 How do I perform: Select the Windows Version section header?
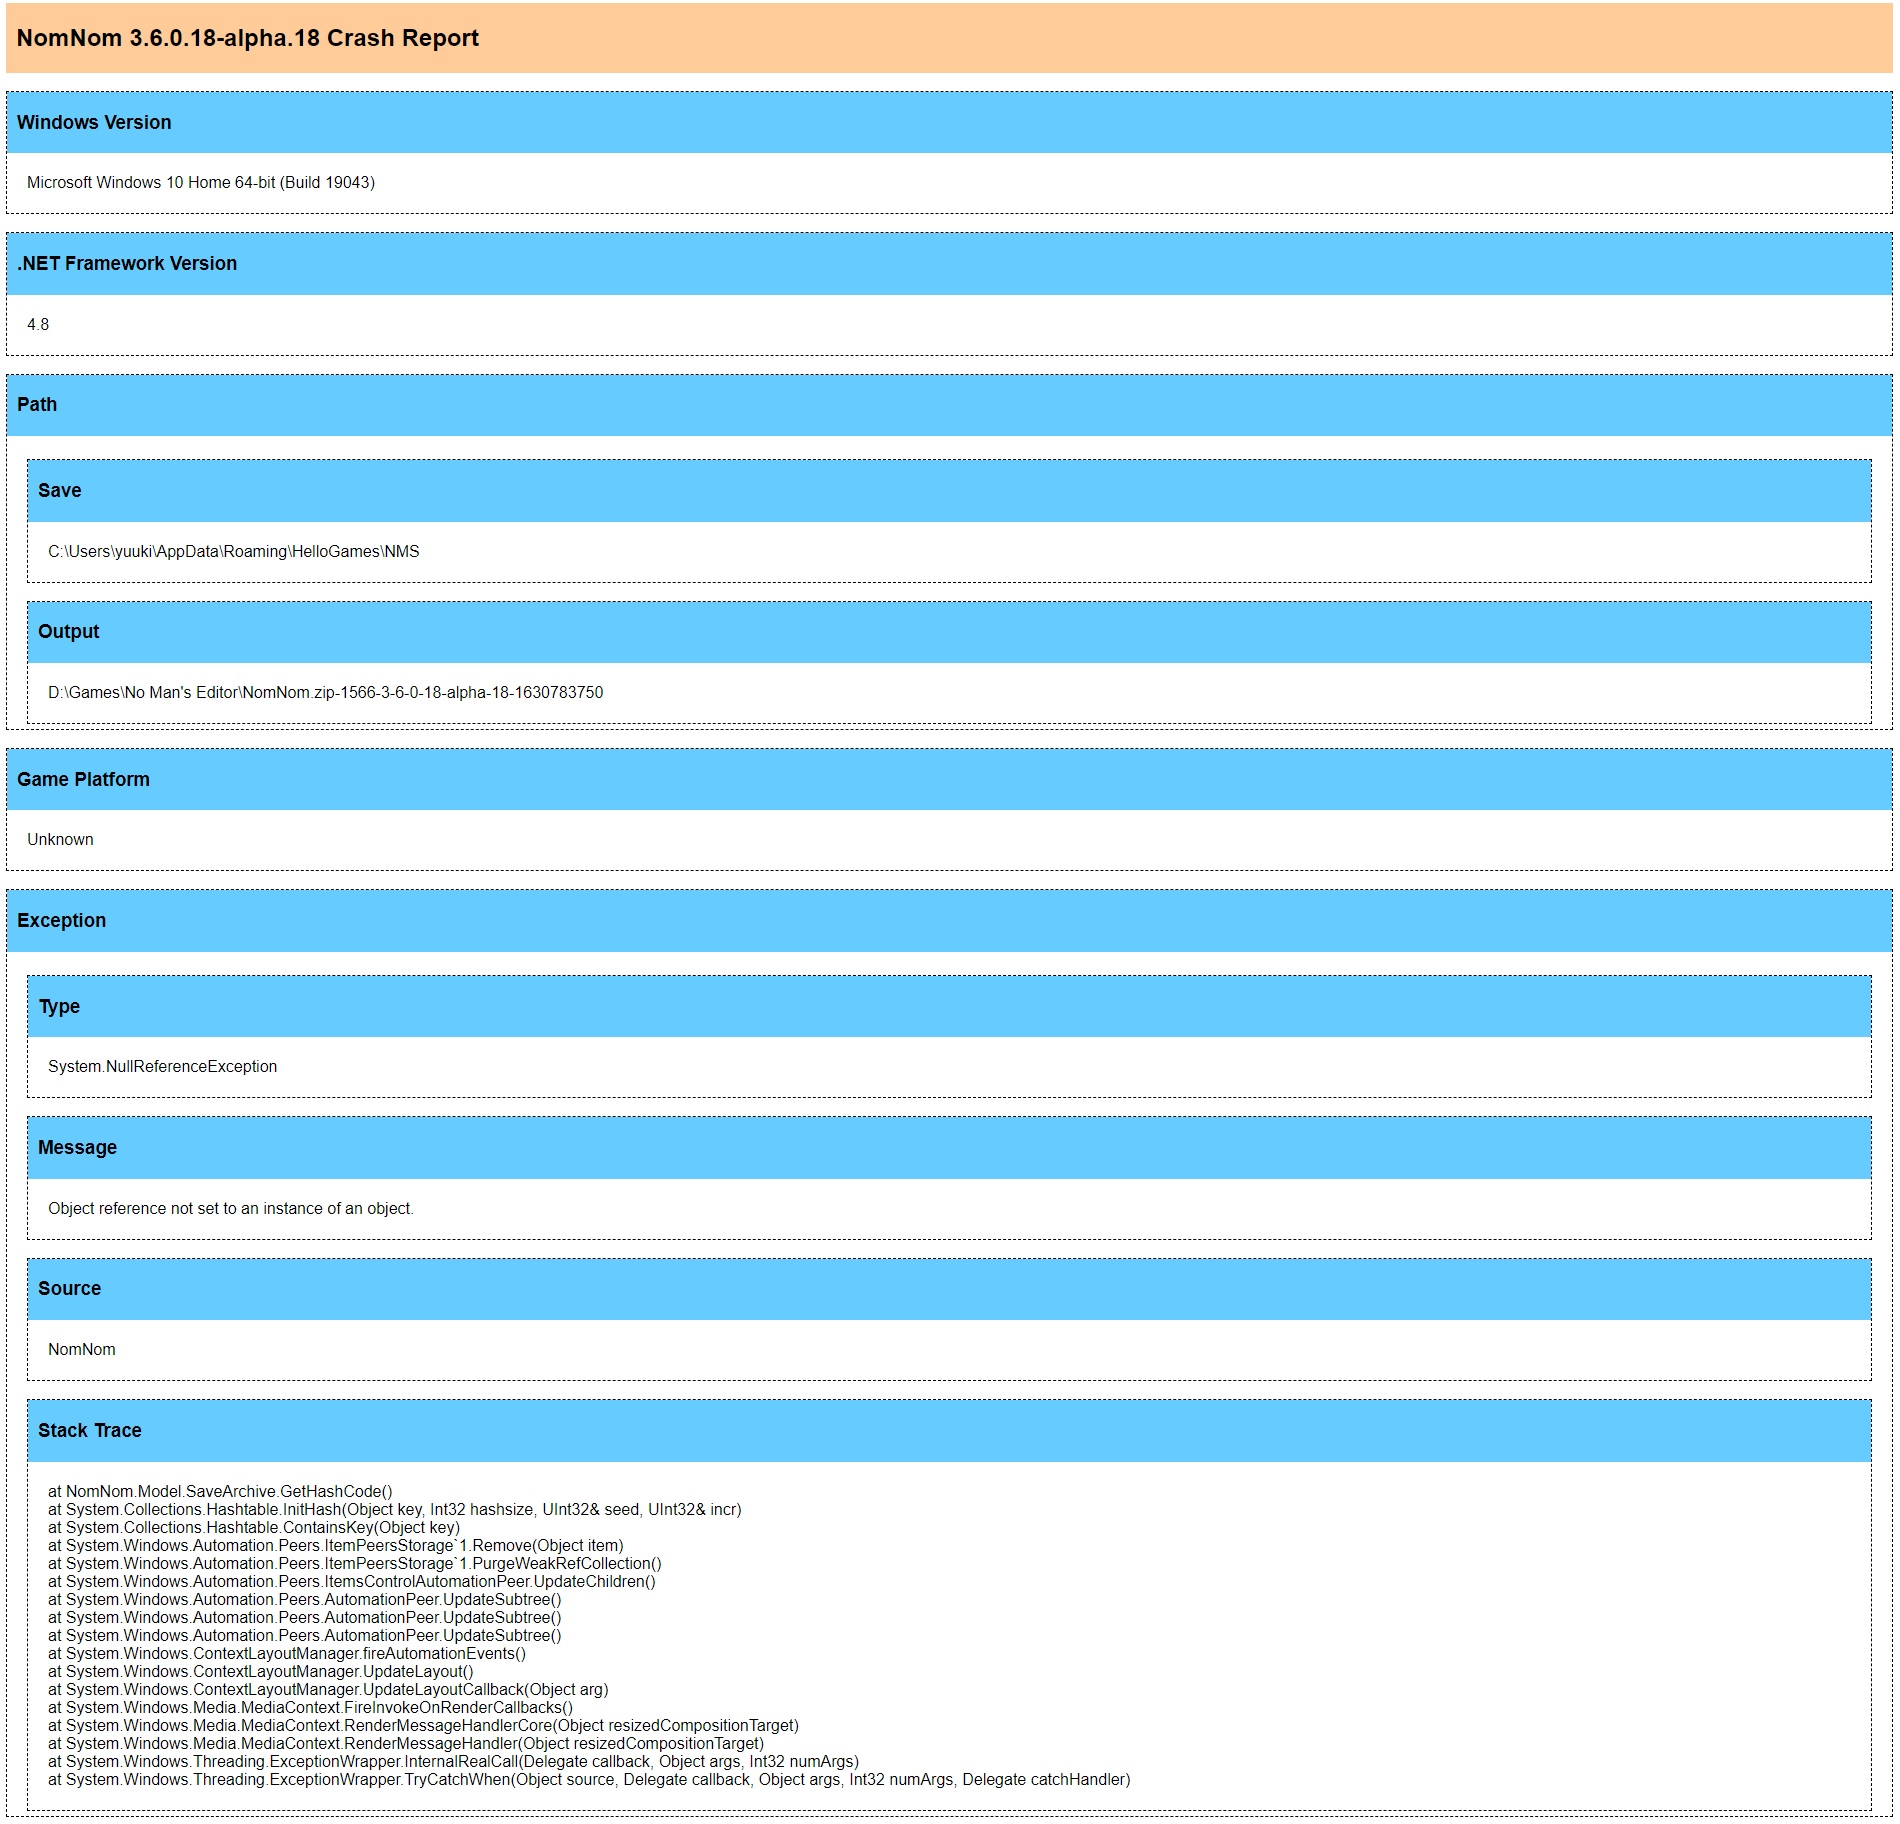click(95, 123)
